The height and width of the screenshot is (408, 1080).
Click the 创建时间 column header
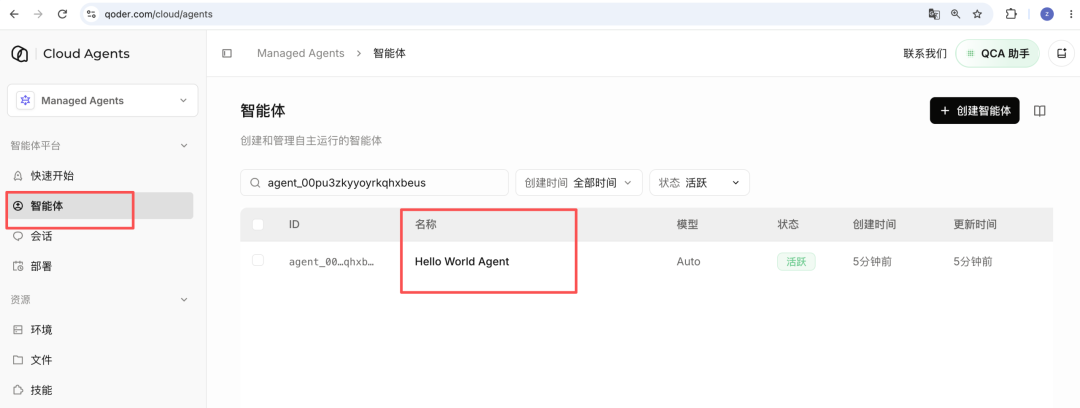tap(874, 224)
